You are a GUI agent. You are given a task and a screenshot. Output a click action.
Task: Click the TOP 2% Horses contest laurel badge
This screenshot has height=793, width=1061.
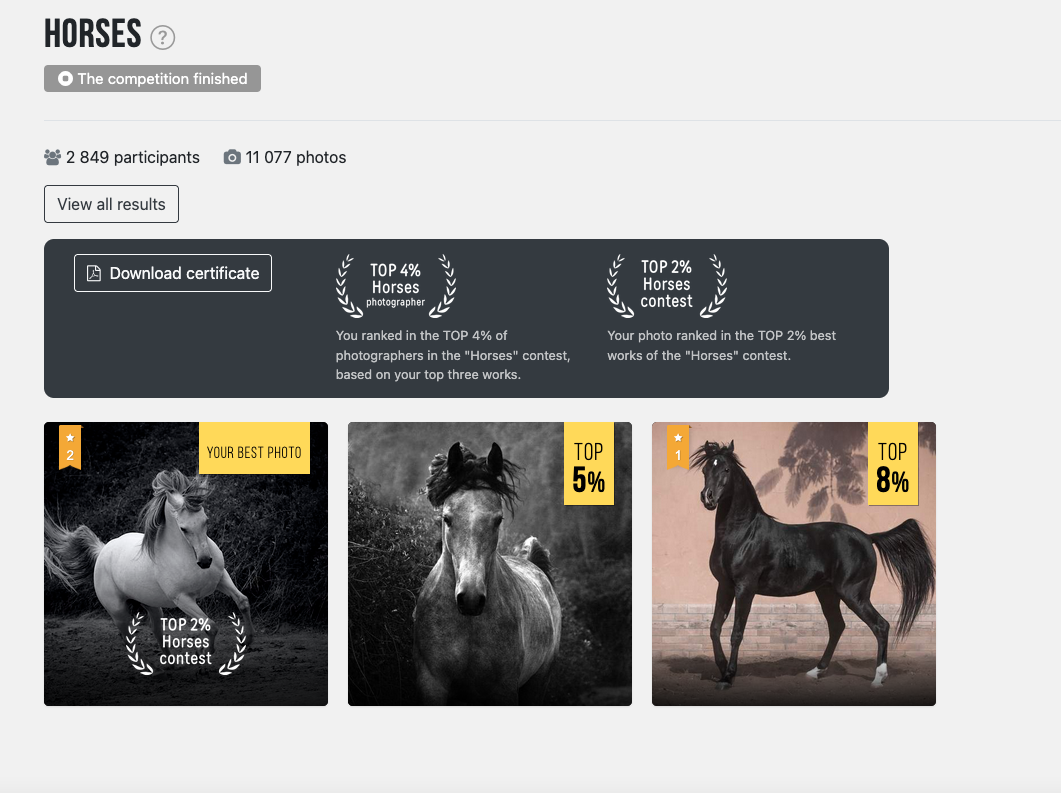tap(667, 286)
